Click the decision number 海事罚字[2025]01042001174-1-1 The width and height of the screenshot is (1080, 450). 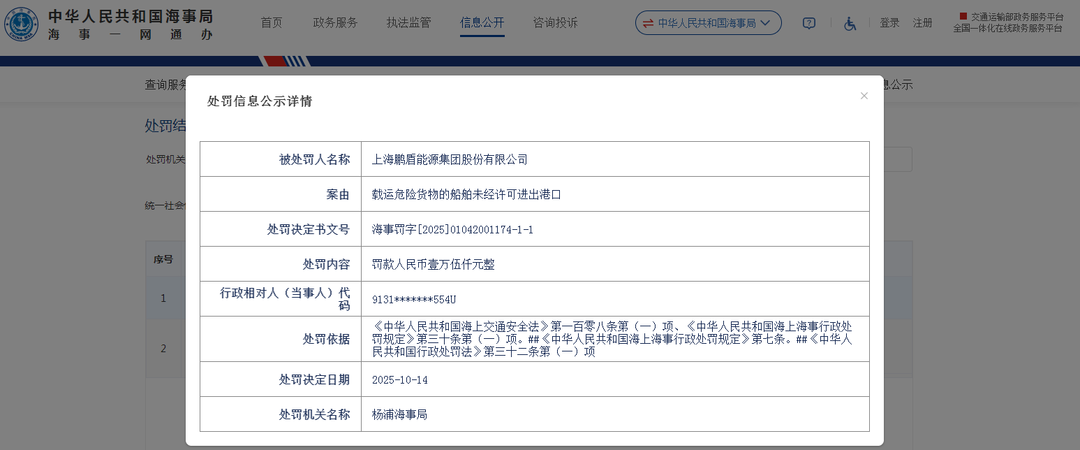[452, 229]
